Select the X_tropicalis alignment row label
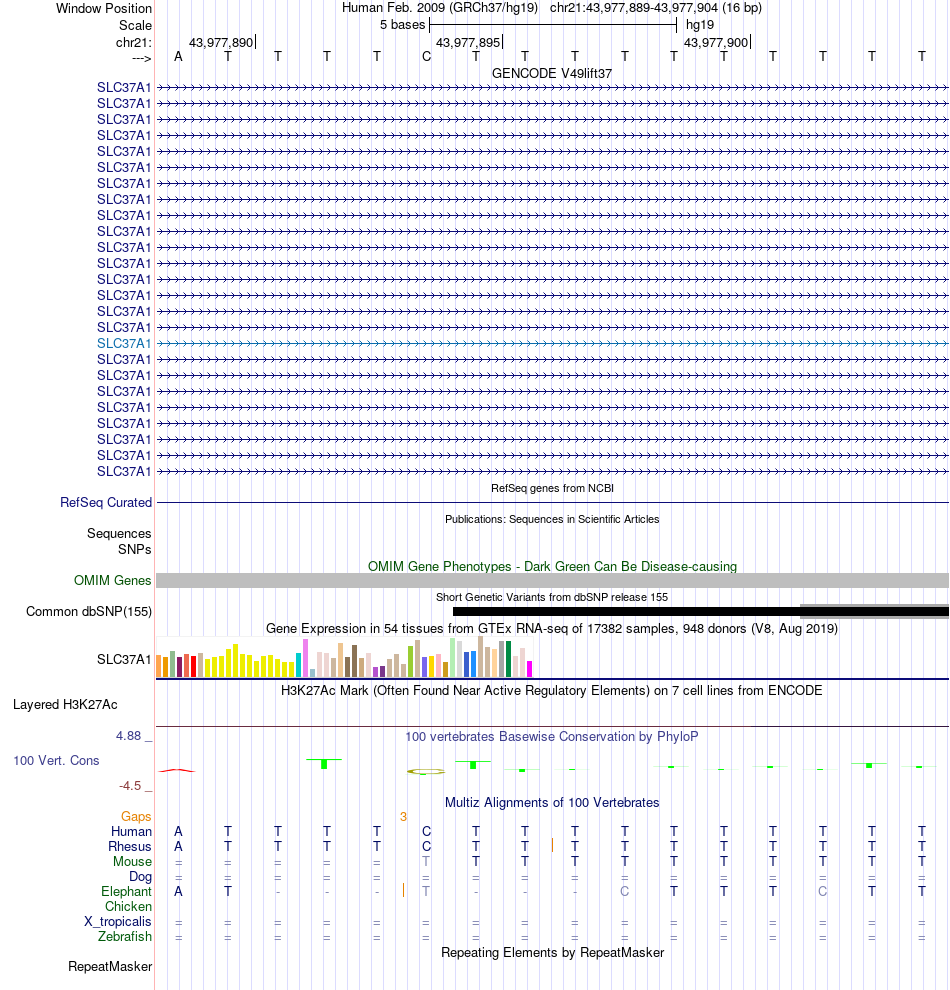950x990 pixels. tap(117, 922)
